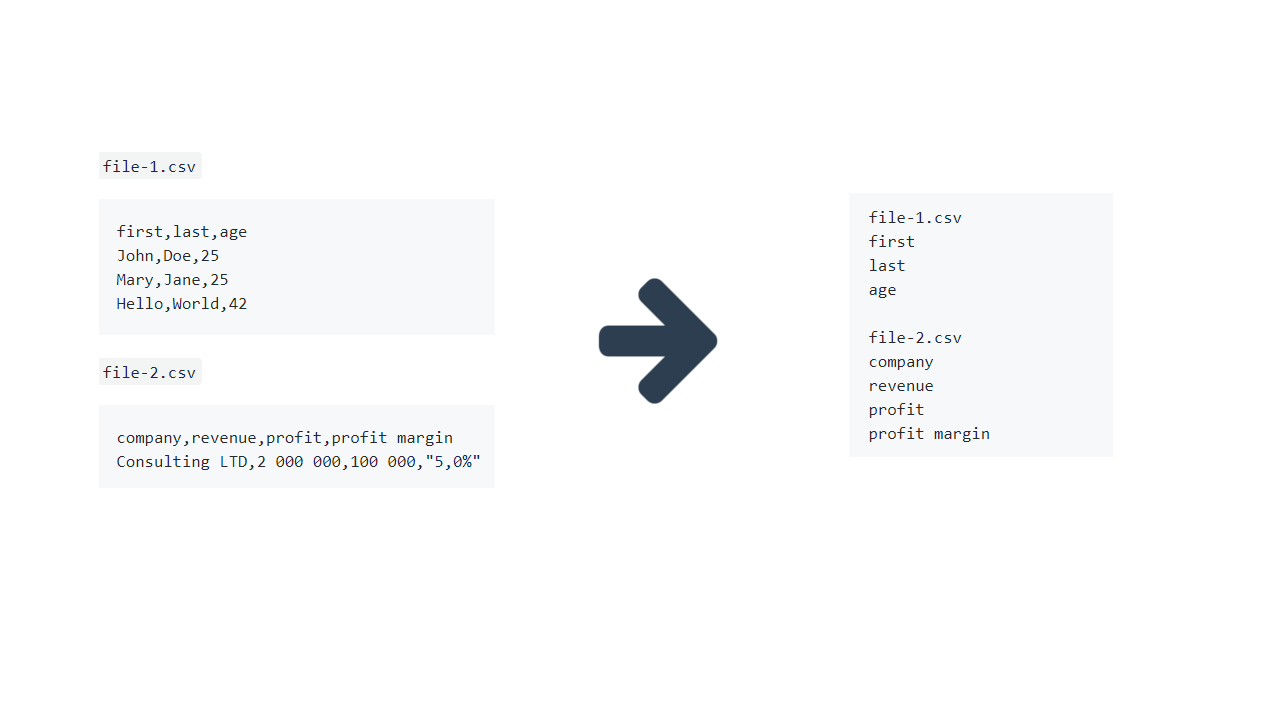
Task: Click the file-2.csv label on the left
Action: click(x=150, y=372)
